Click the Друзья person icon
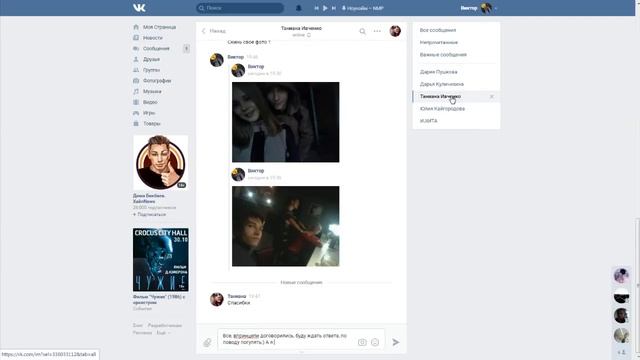 click(136, 59)
